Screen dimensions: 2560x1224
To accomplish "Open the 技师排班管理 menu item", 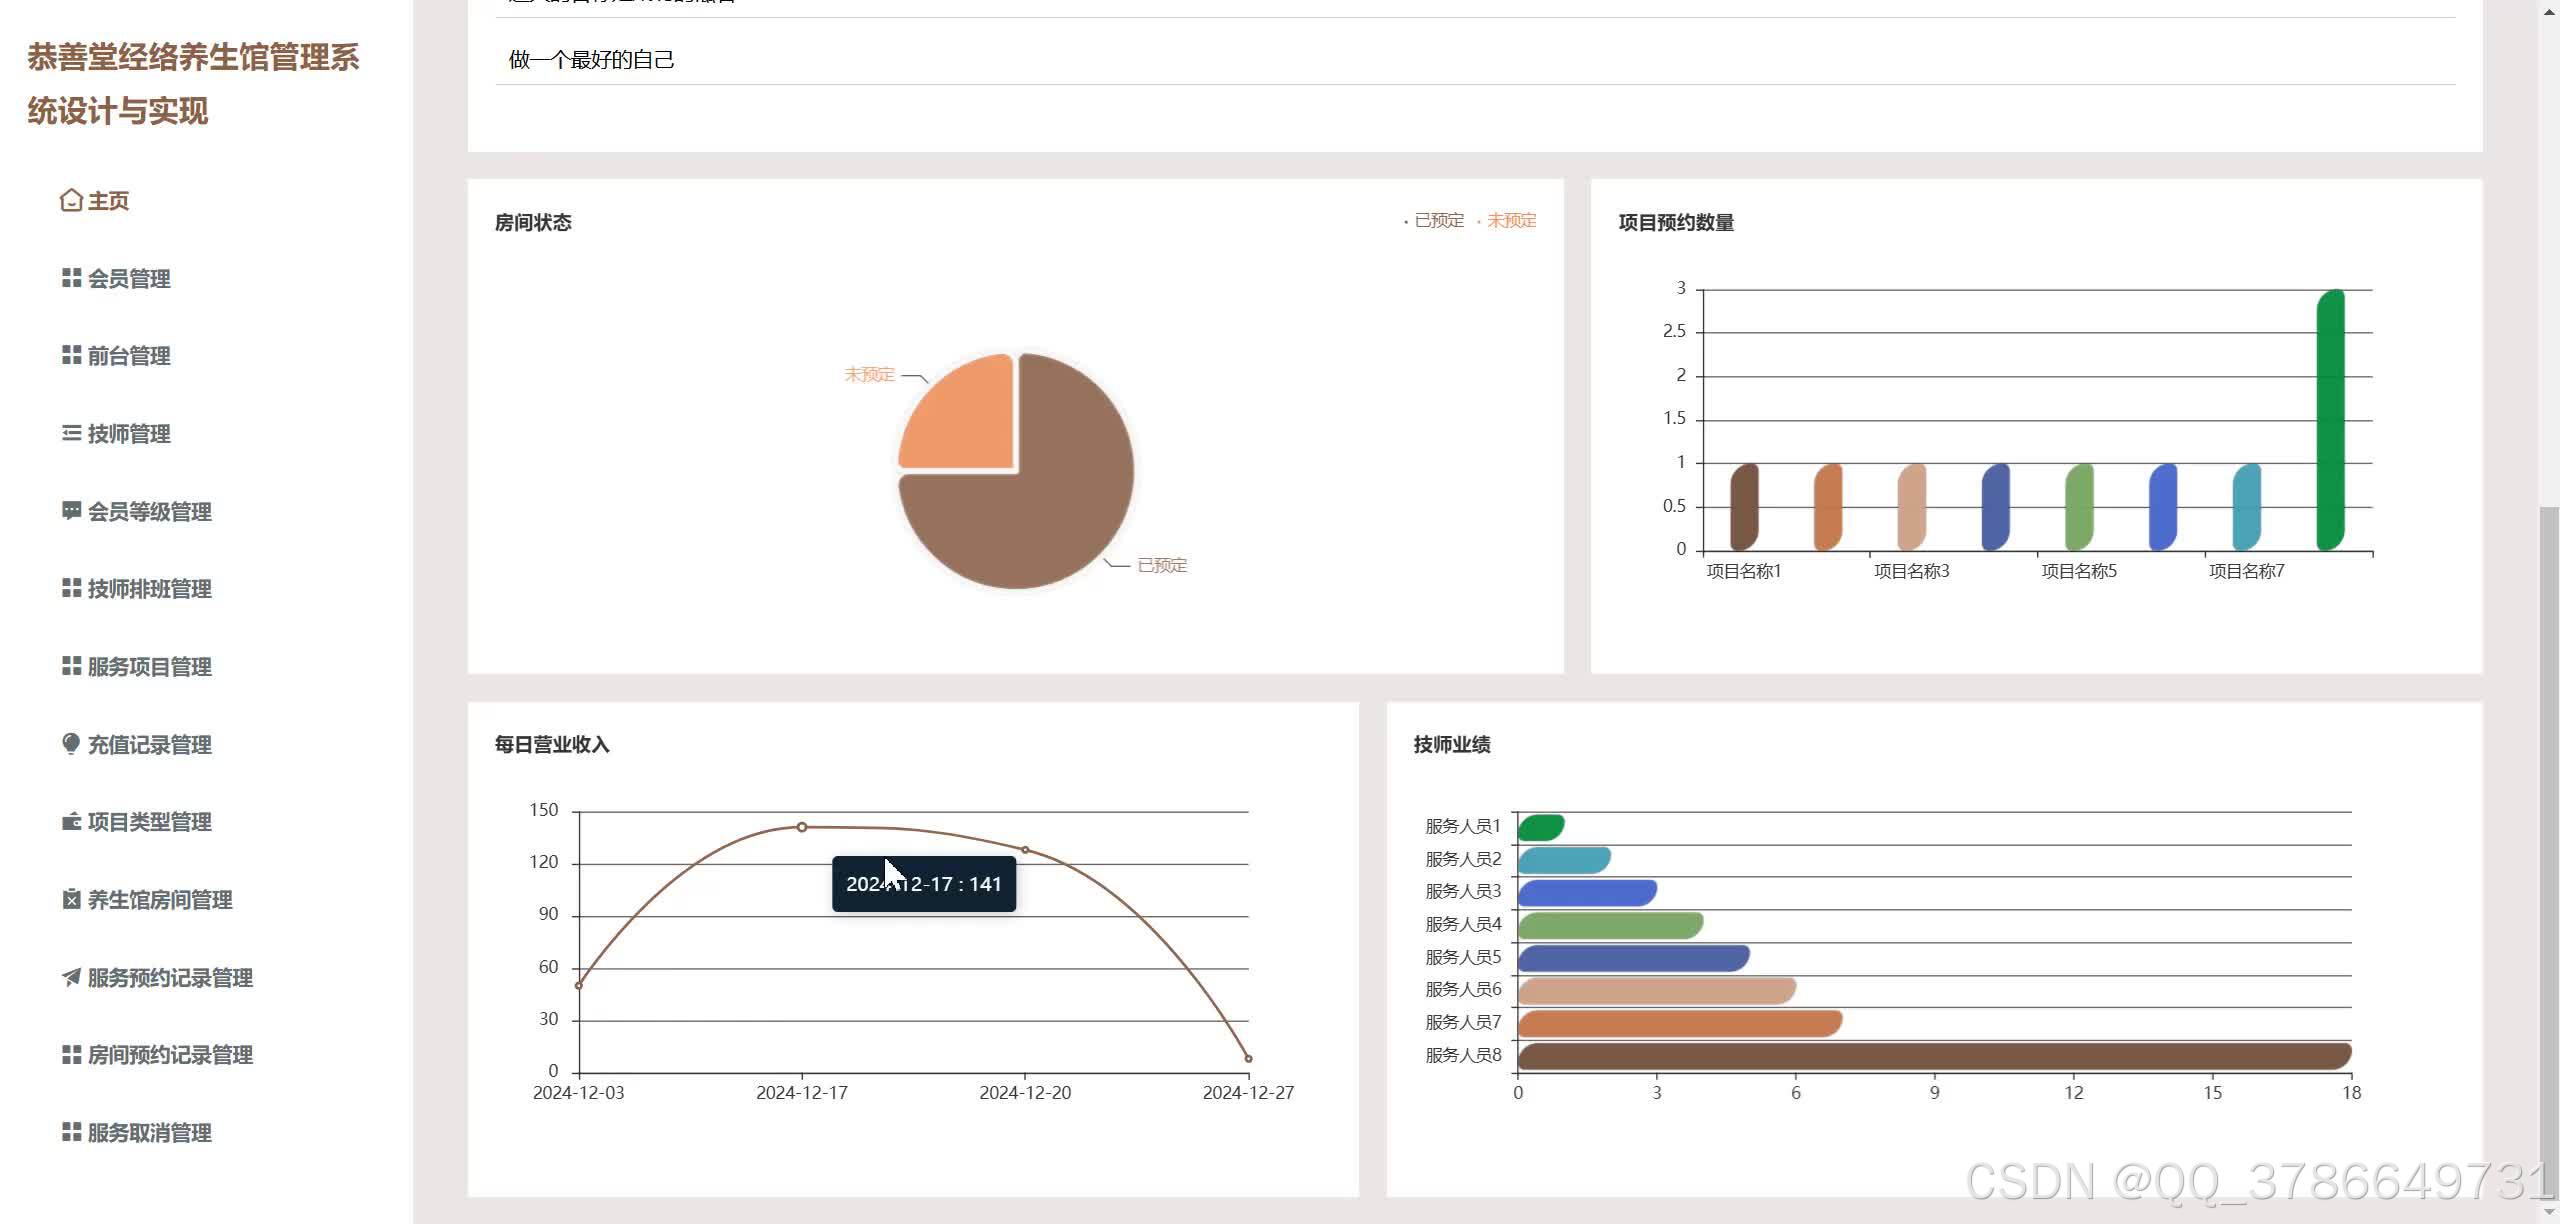I will tap(149, 589).
